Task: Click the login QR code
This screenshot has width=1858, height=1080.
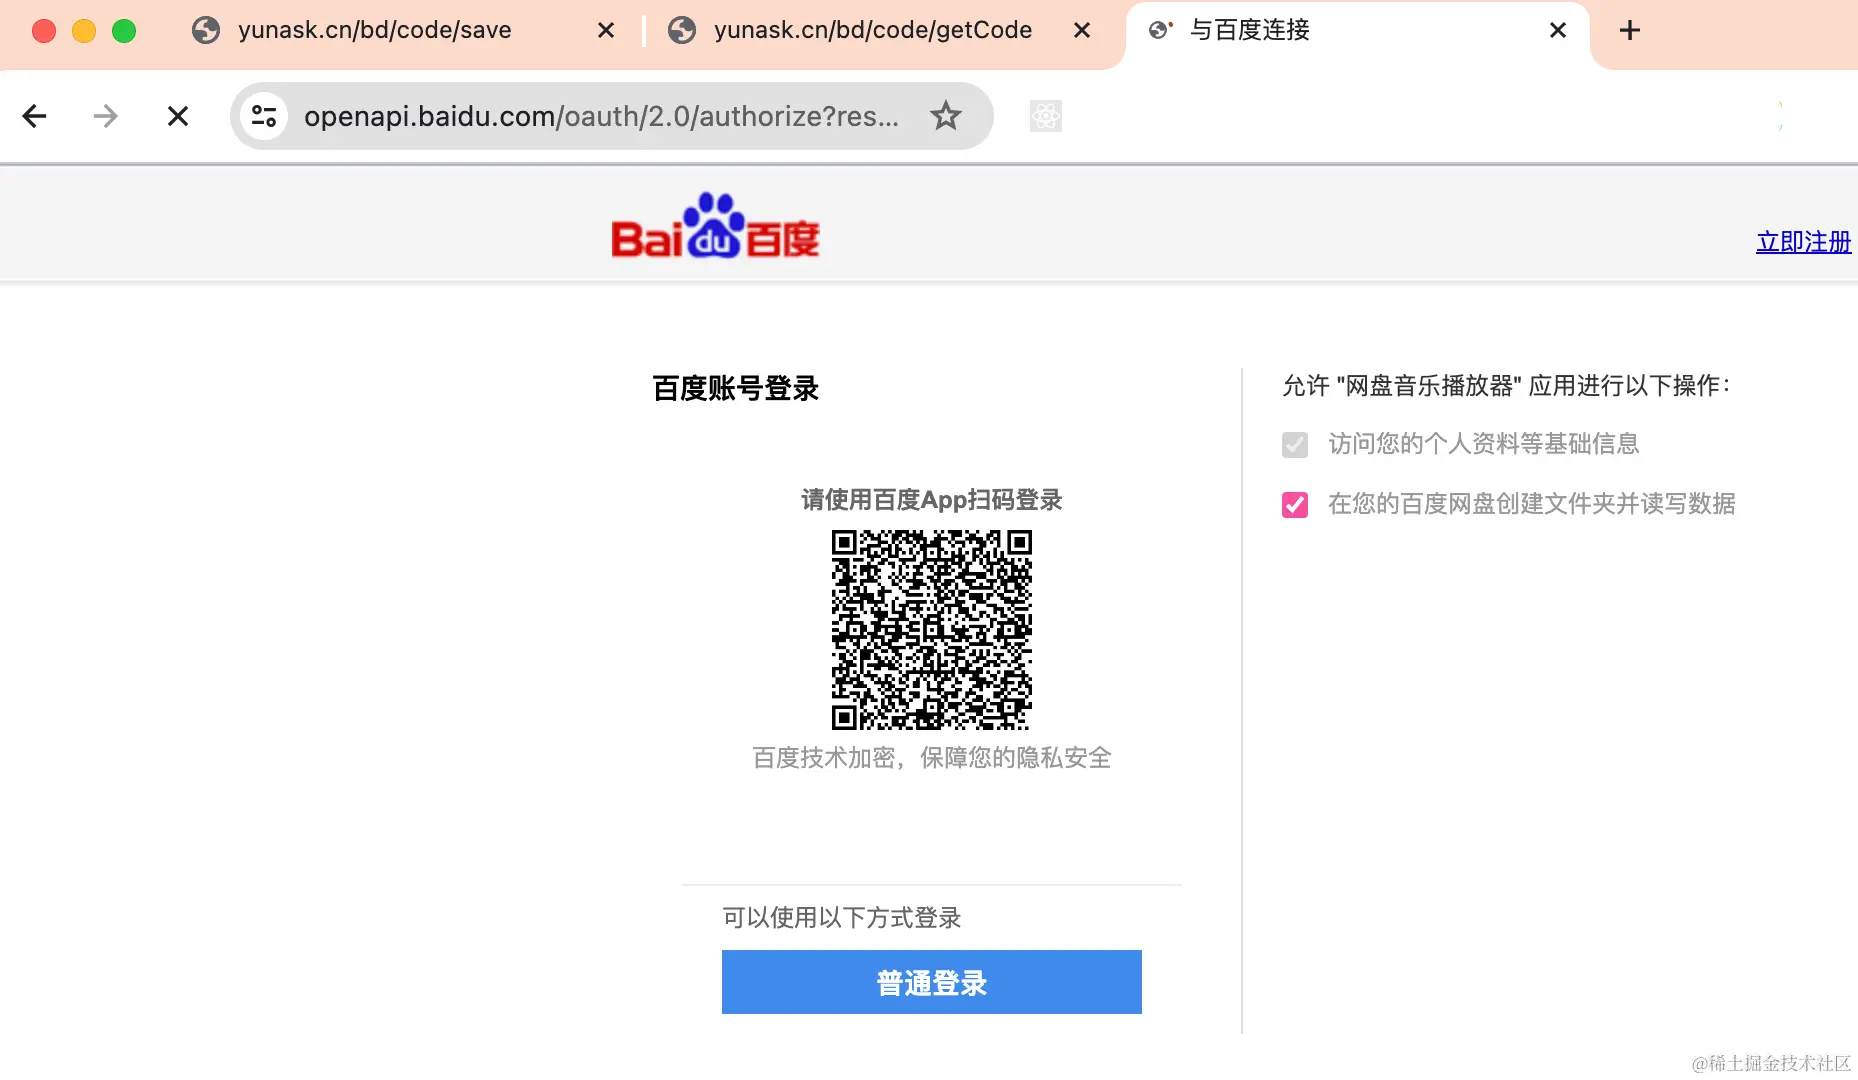Action: tap(931, 629)
